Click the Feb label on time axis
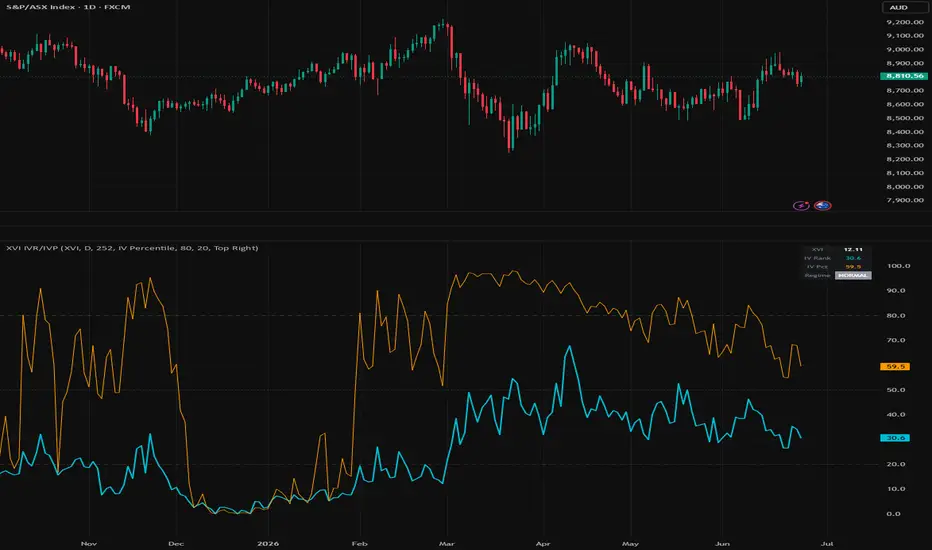The height and width of the screenshot is (550, 932). tap(360, 543)
